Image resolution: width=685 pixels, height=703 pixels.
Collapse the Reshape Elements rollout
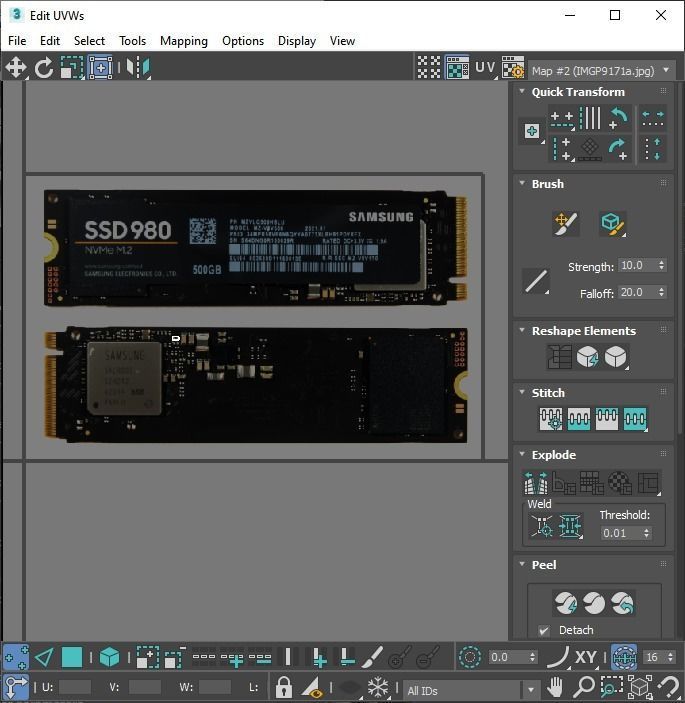tap(522, 330)
